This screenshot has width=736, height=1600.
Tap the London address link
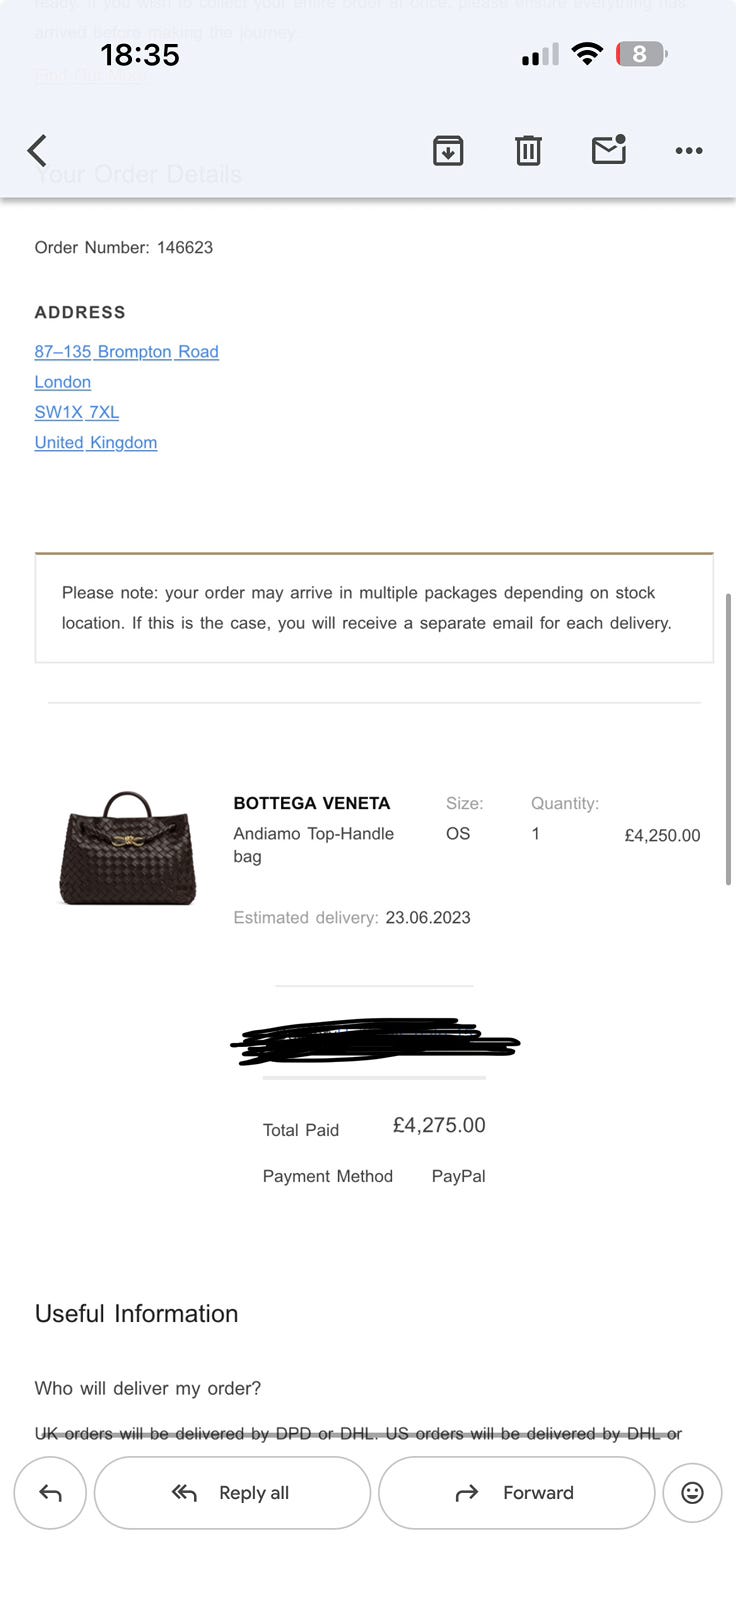(62, 382)
